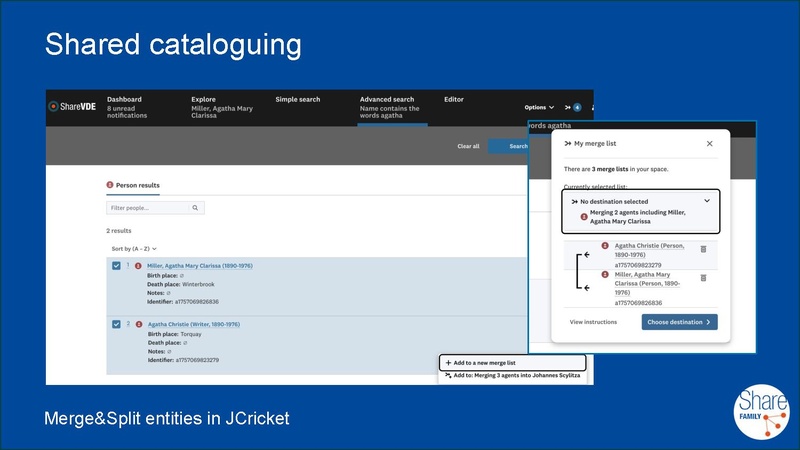Click arrow icon beside Agatha Christie merge entry

586,255
